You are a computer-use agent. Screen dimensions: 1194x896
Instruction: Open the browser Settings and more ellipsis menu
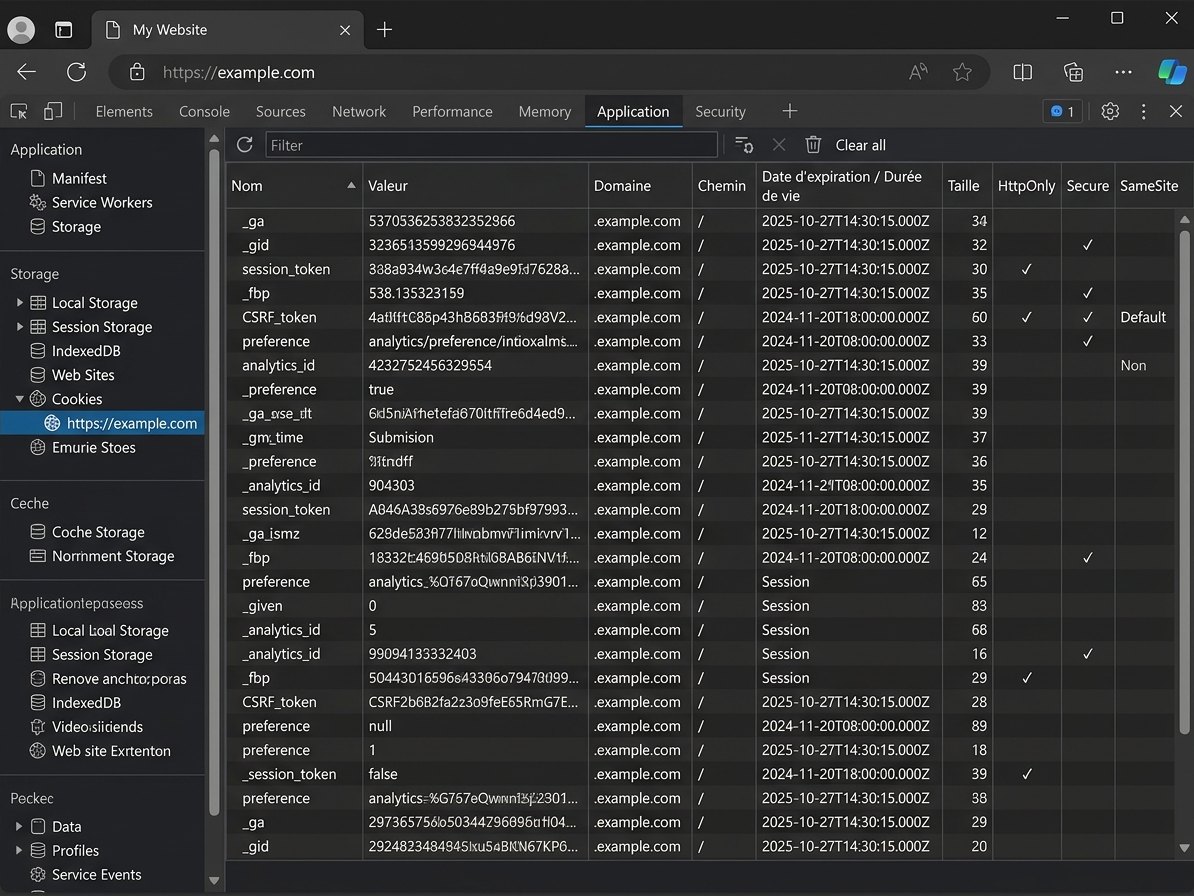1123,72
